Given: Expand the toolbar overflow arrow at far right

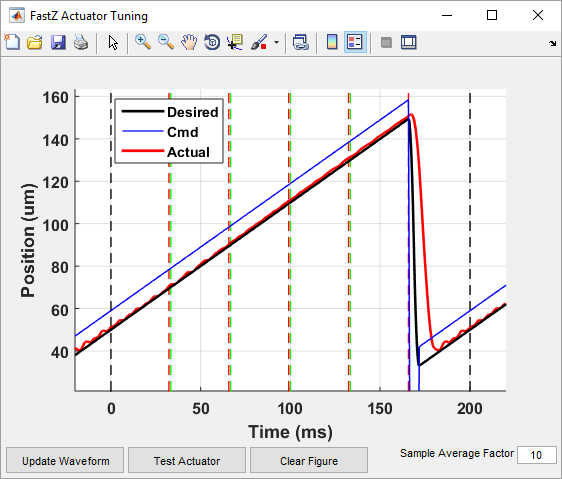Looking at the screenshot, I should click(552, 43).
